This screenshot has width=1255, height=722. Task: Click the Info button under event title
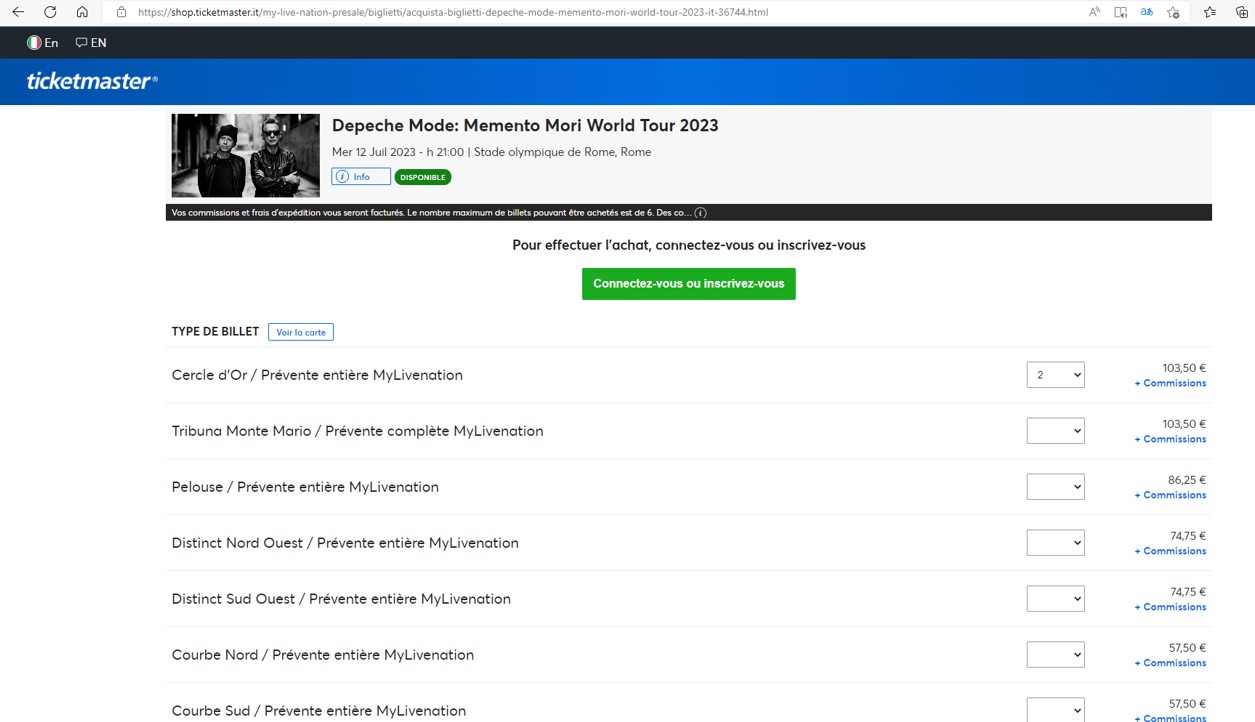click(360, 177)
